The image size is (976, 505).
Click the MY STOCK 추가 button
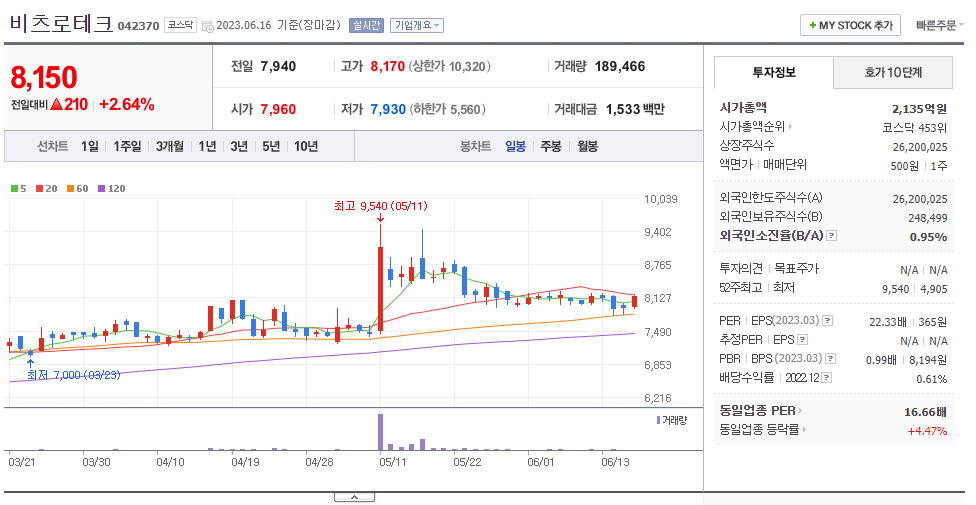(850, 26)
